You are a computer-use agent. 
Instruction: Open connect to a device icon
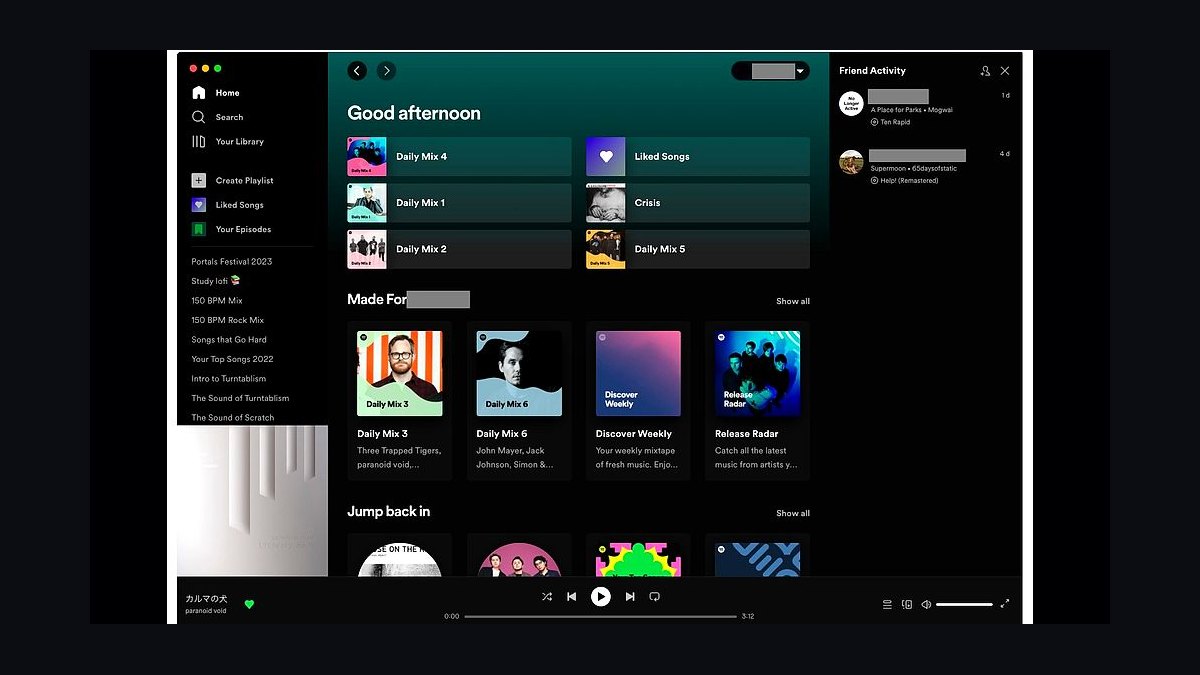pyautogui.click(x=907, y=604)
